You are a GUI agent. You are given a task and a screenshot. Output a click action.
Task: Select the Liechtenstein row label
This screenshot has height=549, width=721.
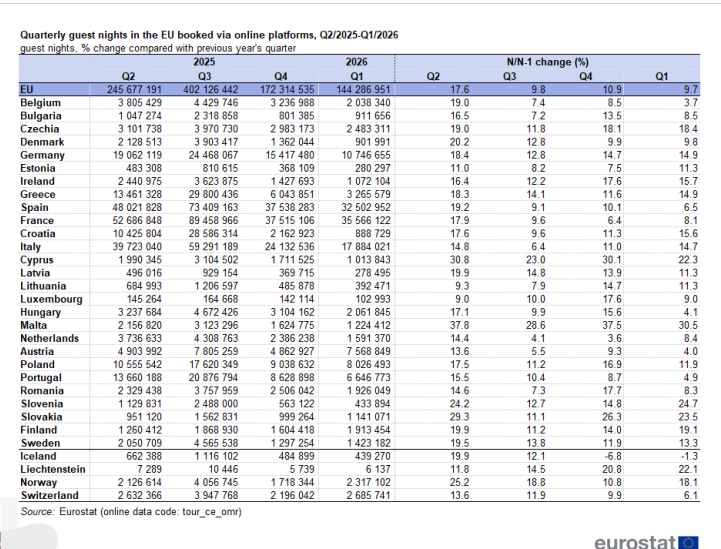[53, 469]
